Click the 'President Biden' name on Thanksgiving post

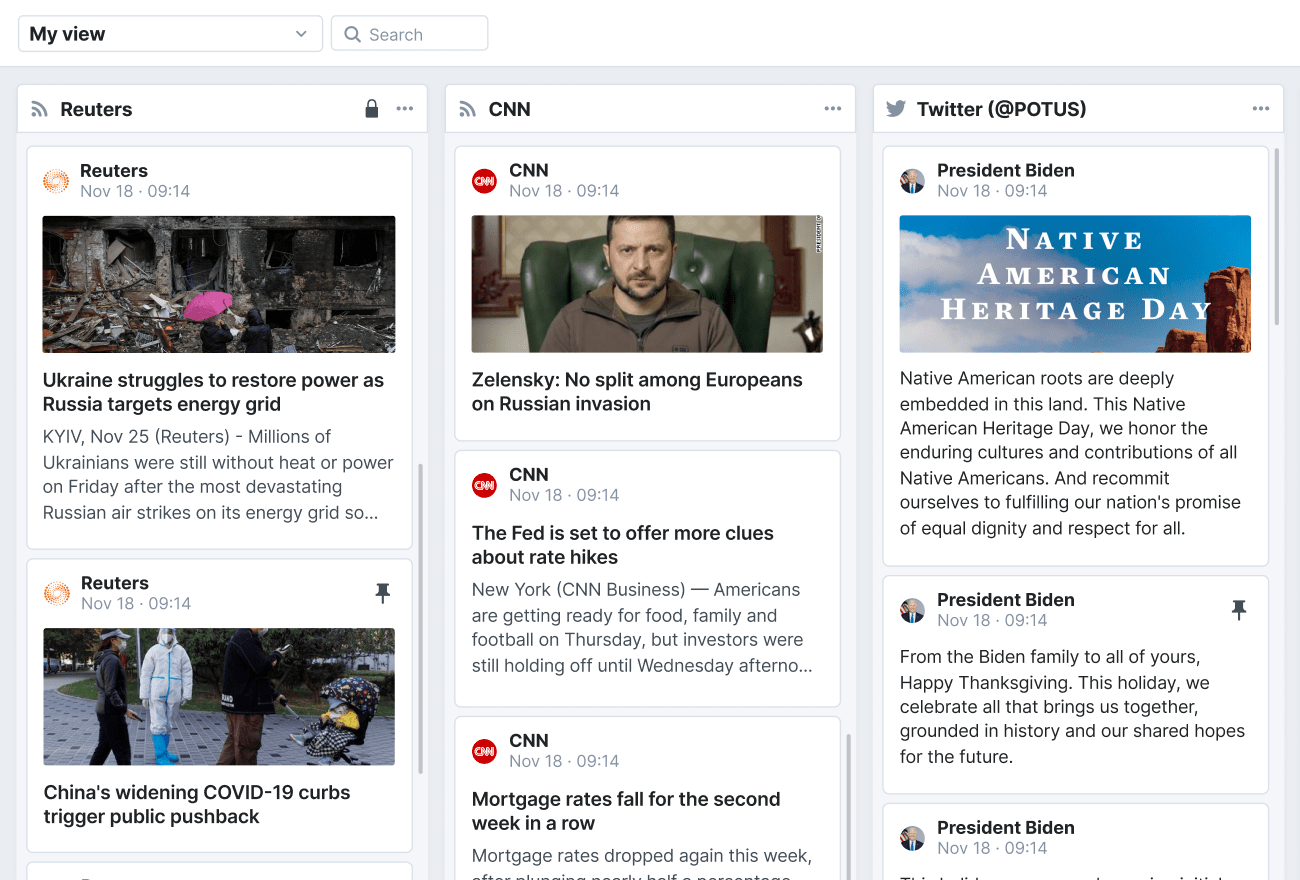(x=1006, y=600)
